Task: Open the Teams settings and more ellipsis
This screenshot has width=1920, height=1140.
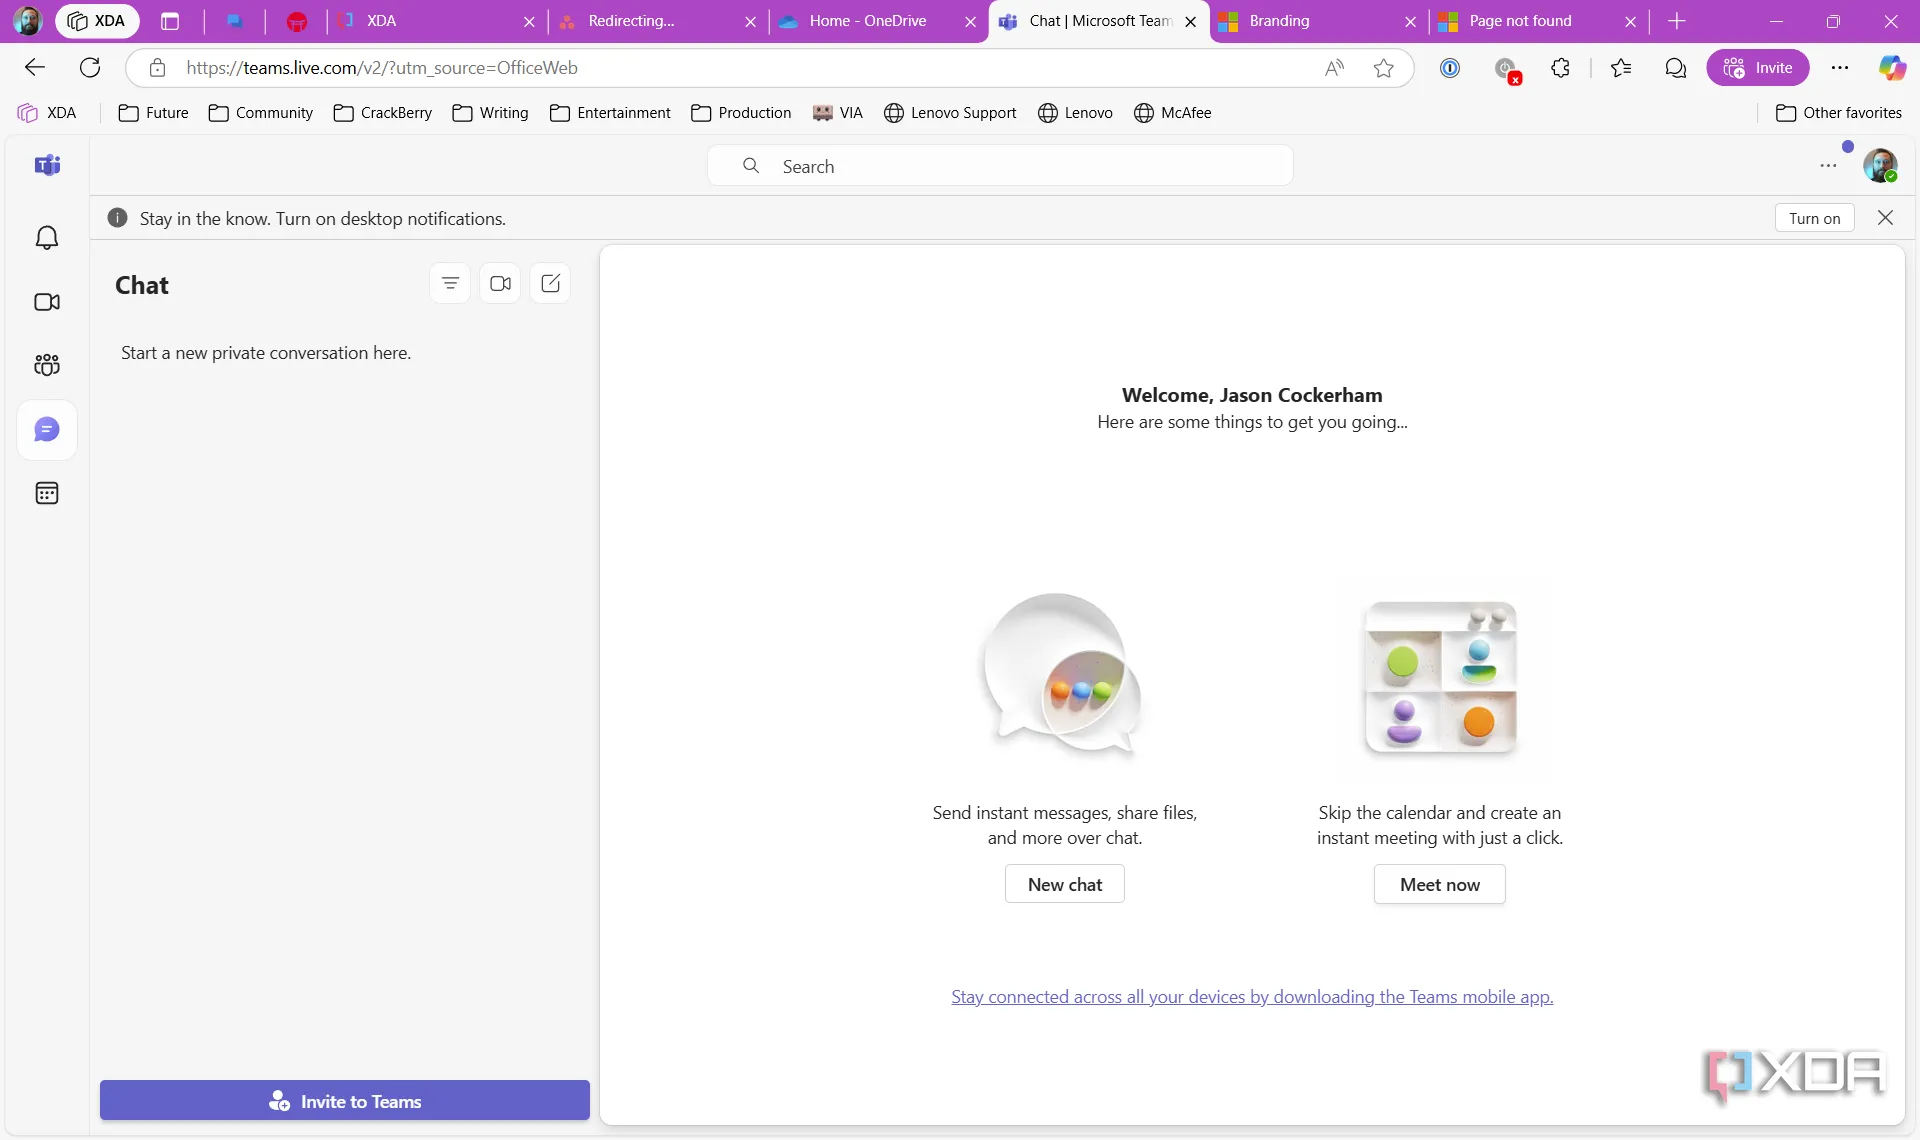Action: [1828, 166]
